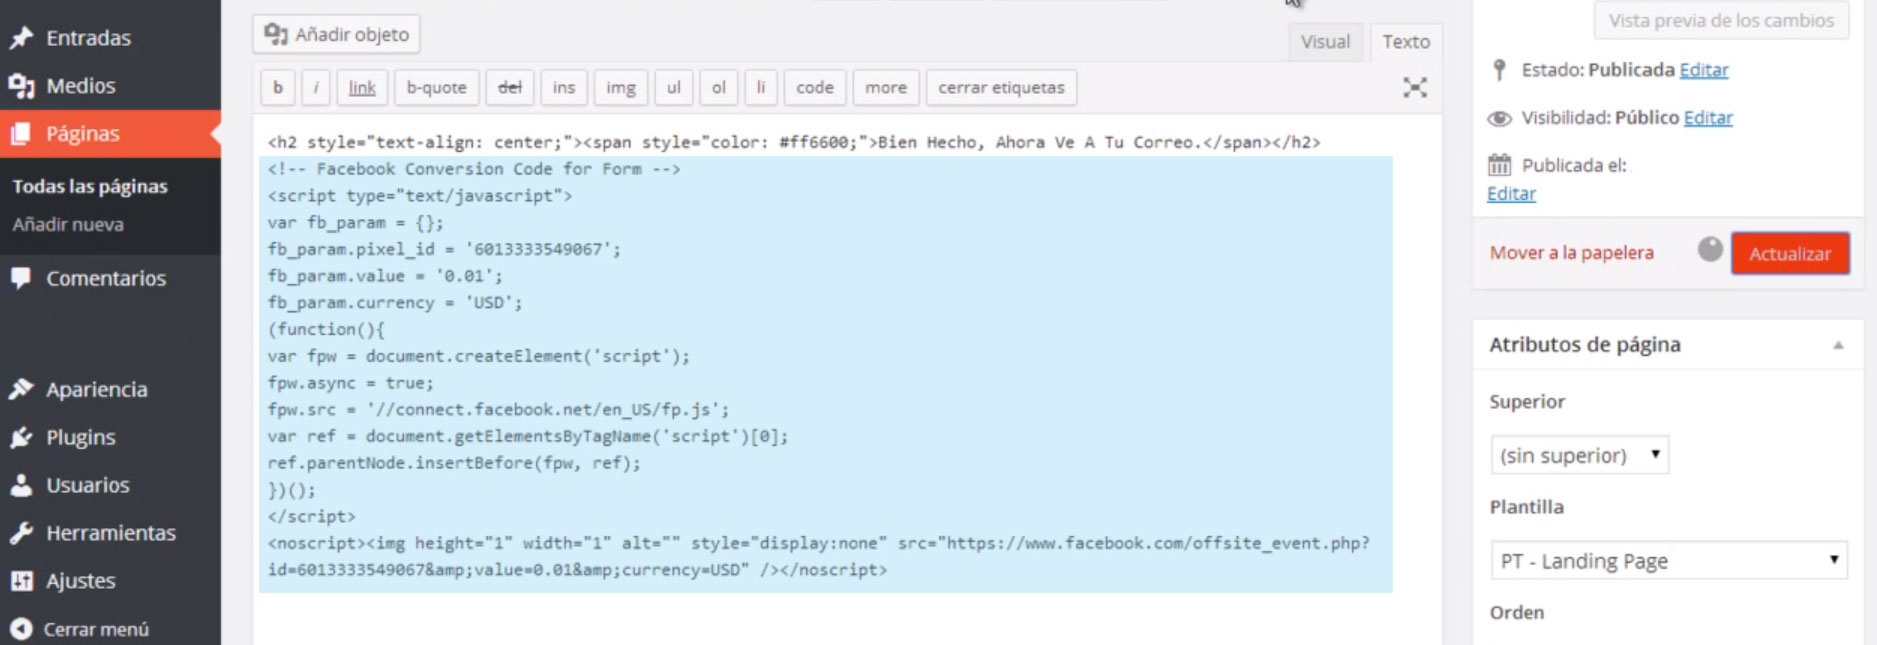Image resolution: width=1877 pixels, height=645 pixels.
Task: Open Plugins via the plug icon
Action: (21, 437)
